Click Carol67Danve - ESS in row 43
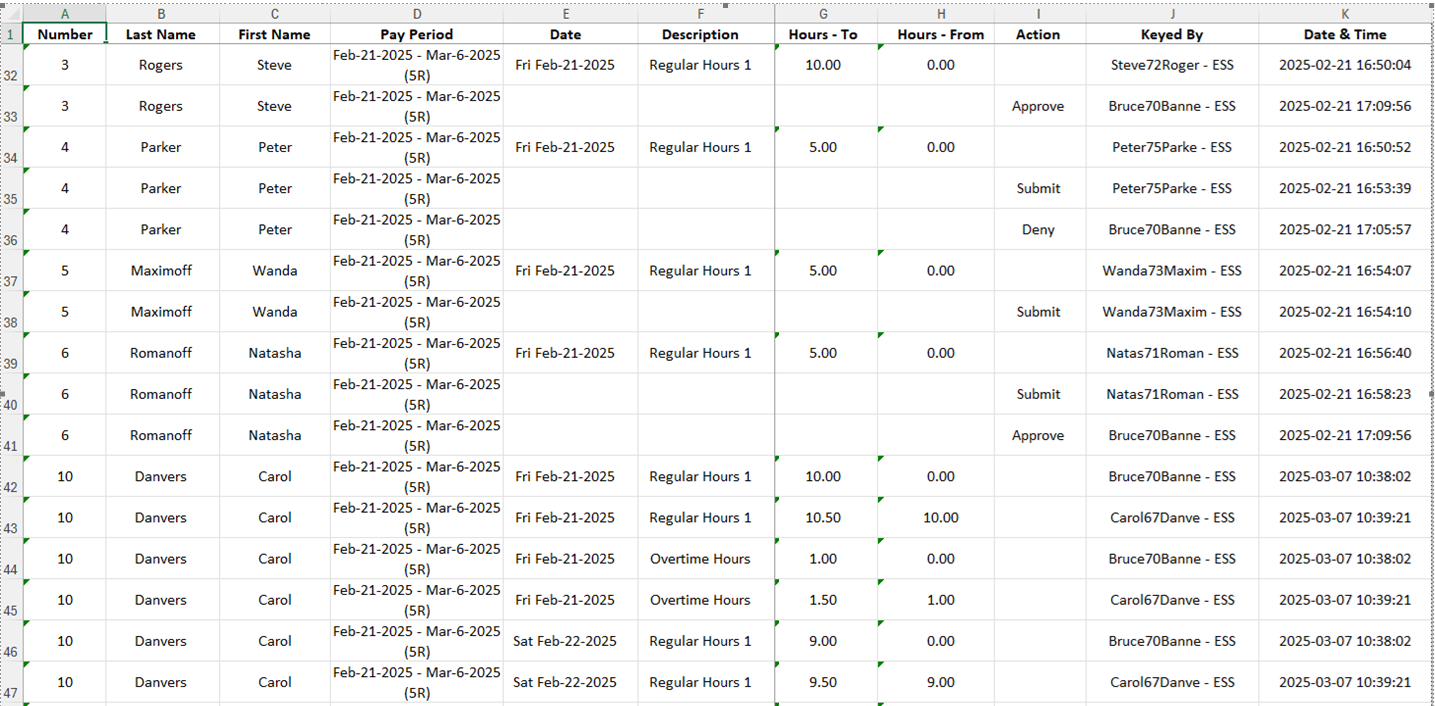Viewport: 1435px width, 706px height. tap(1172, 518)
